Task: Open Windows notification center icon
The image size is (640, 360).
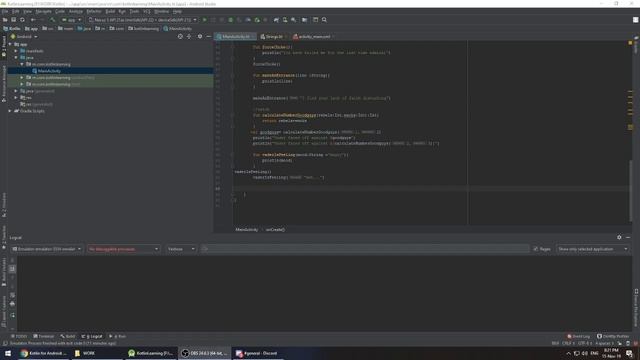Action: click(x=629, y=353)
